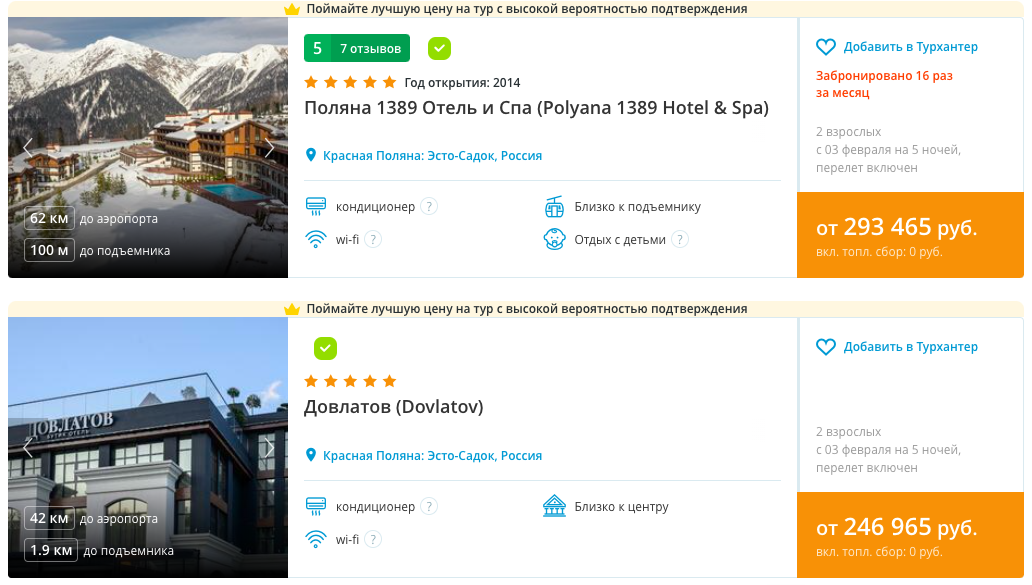1032x585 pixels.
Task: Click 'Близко к подъемнику' label
Action: 637,207
